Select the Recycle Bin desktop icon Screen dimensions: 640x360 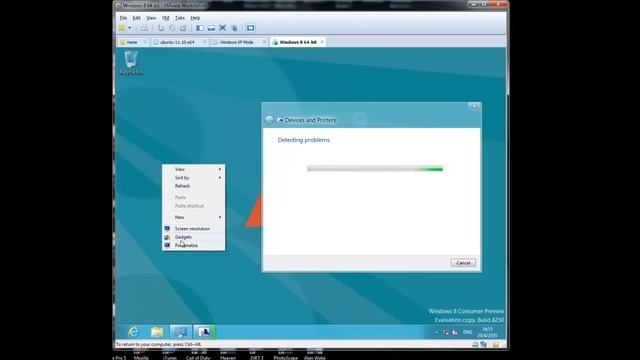pos(131,63)
